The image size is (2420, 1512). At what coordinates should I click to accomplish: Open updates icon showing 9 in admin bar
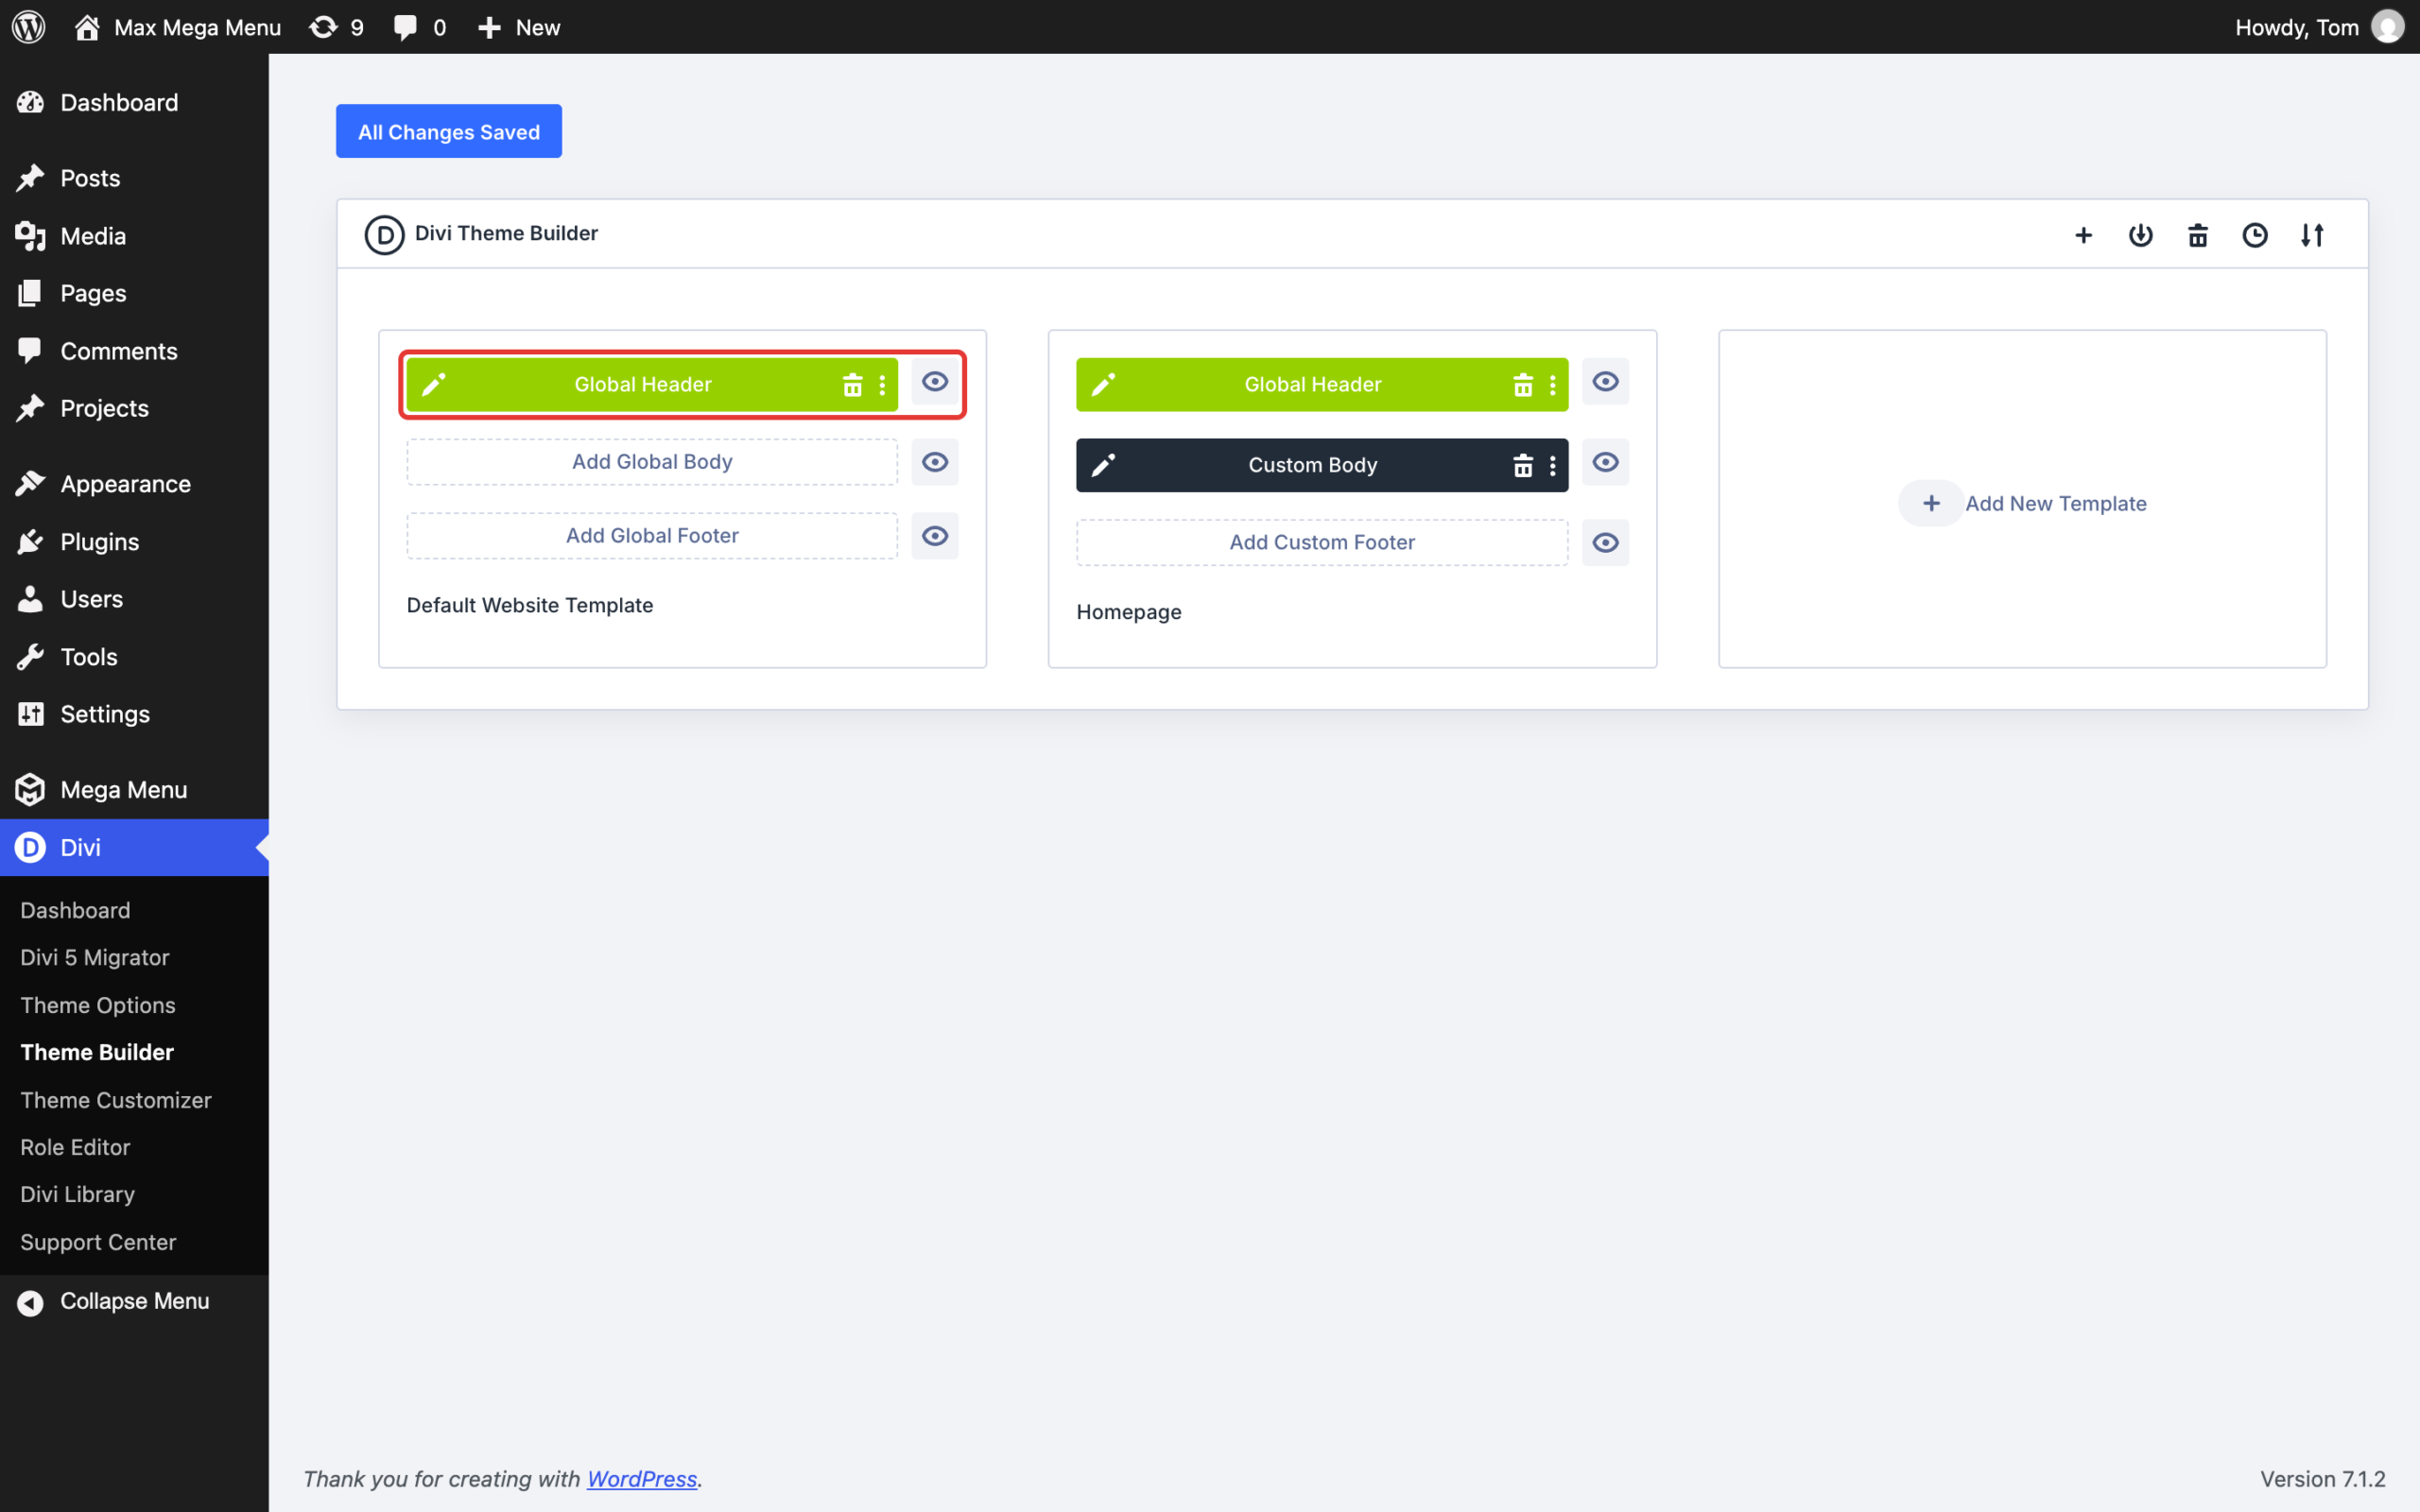click(x=337, y=27)
